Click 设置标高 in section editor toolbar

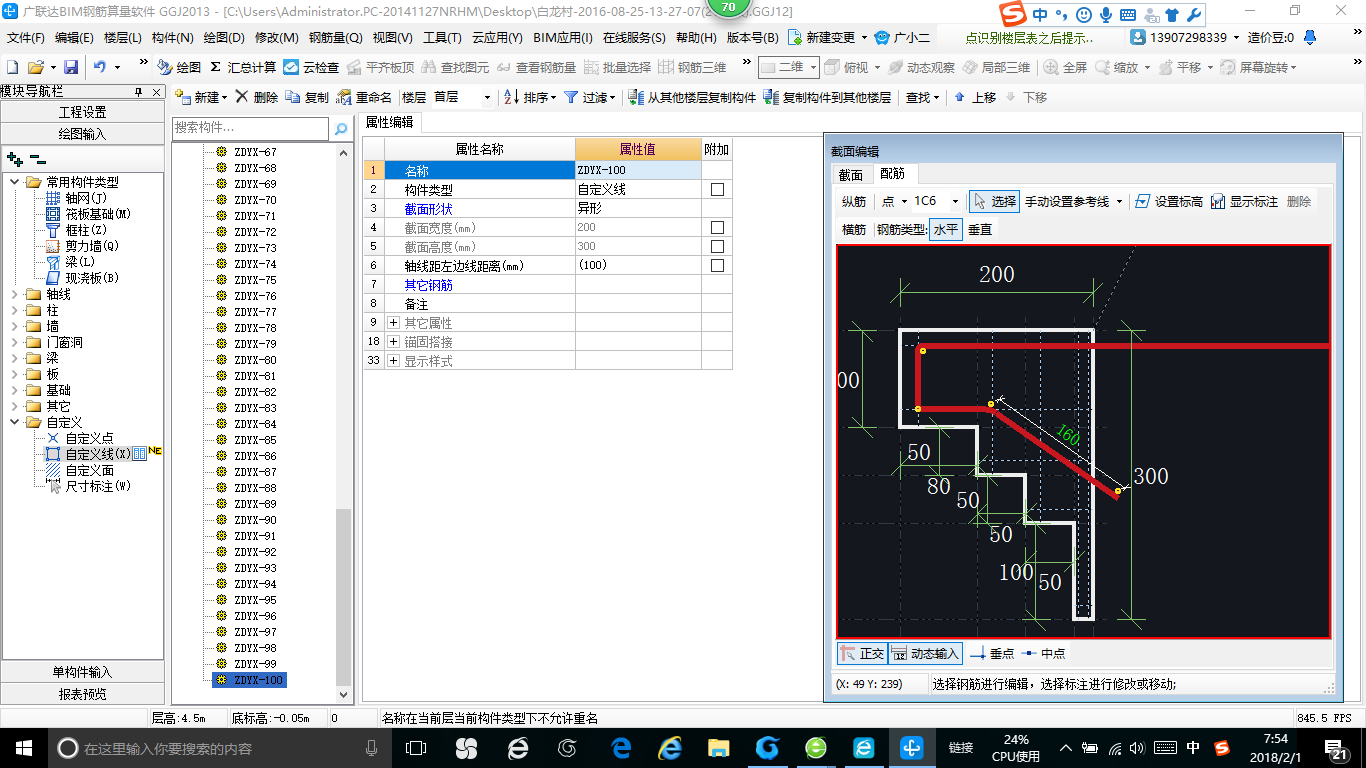pos(1169,201)
